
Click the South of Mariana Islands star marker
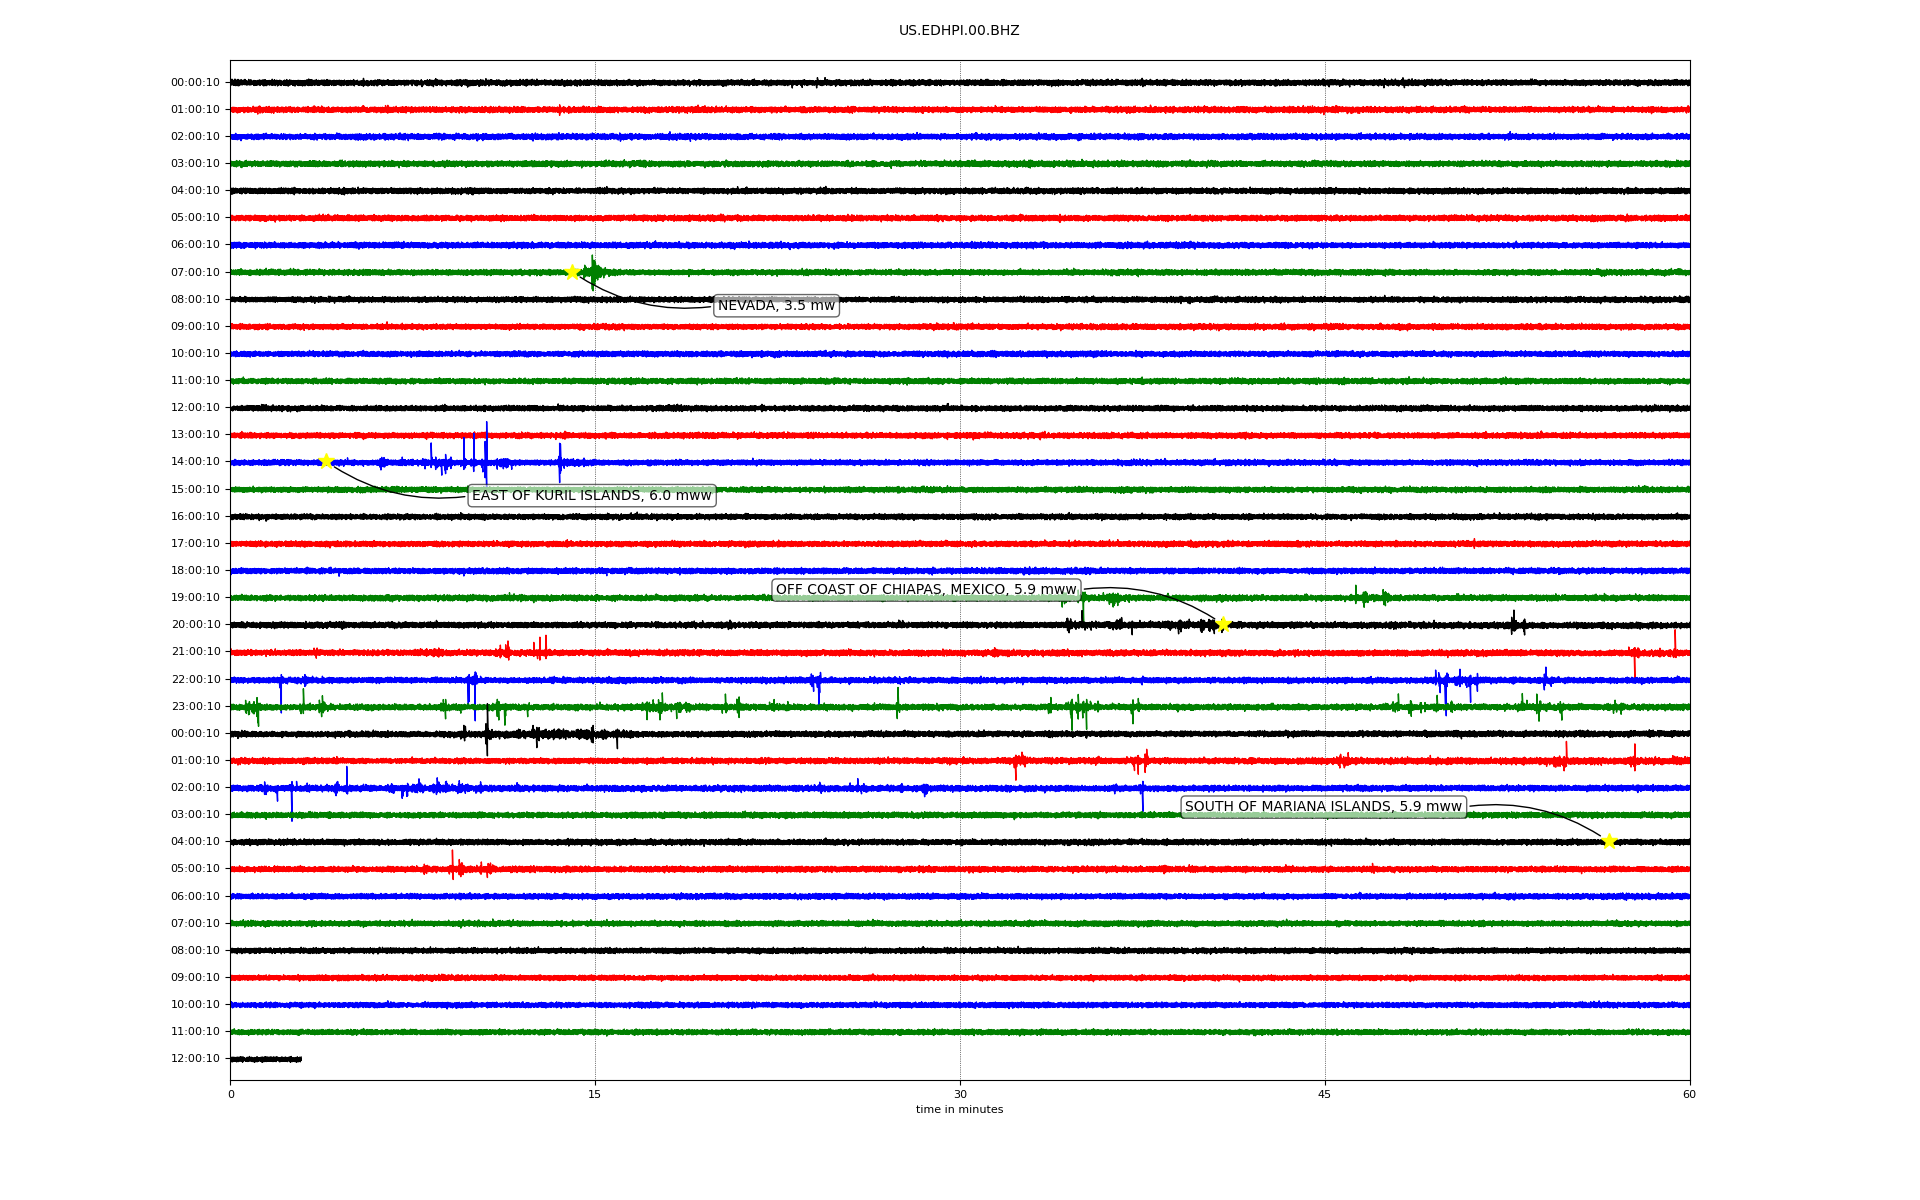[x=1609, y=841]
